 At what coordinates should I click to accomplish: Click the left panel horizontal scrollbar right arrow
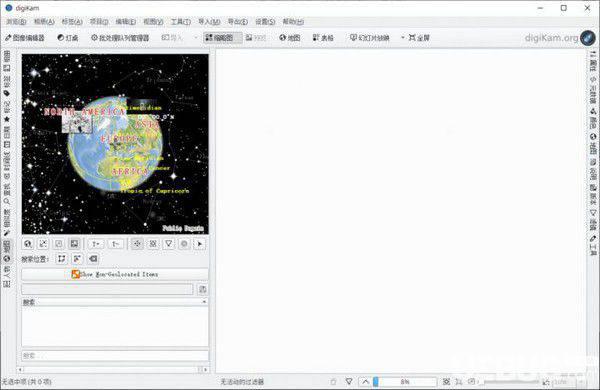tap(206, 369)
